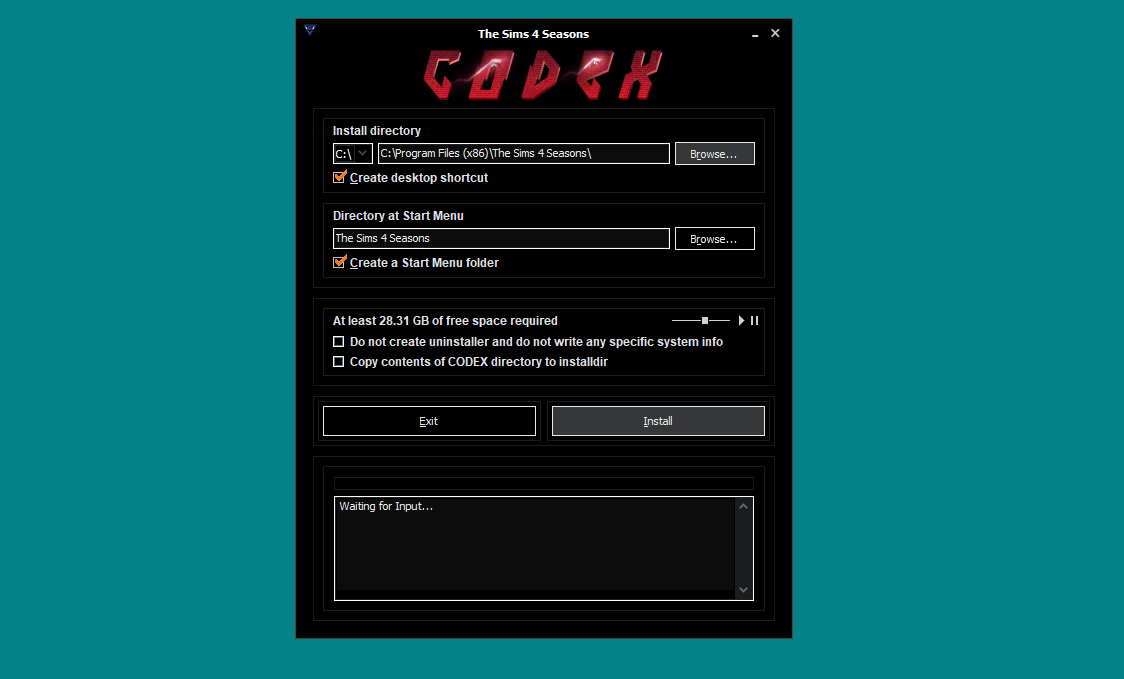The height and width of the screenshot is (679, 1124).
Task: Click the install directory path field
Action: (523, 153)
